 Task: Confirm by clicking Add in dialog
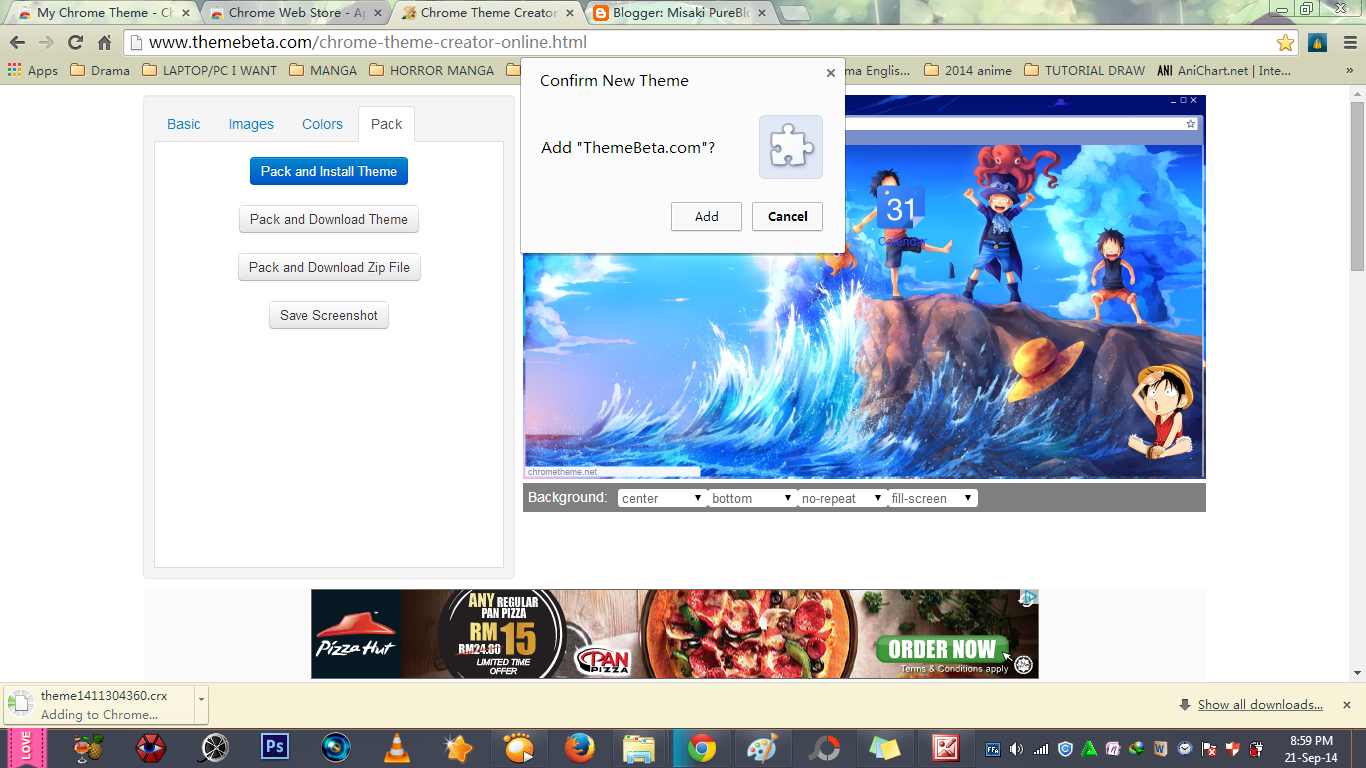(x=707, y=216)
